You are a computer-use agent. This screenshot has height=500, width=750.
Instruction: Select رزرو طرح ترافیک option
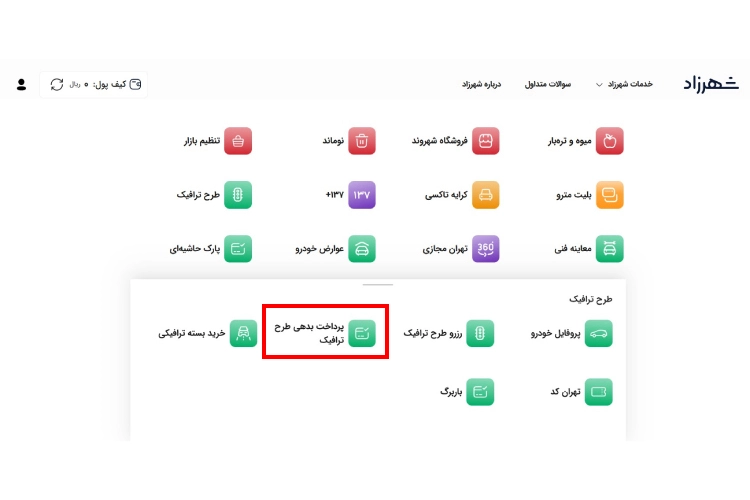448,333
